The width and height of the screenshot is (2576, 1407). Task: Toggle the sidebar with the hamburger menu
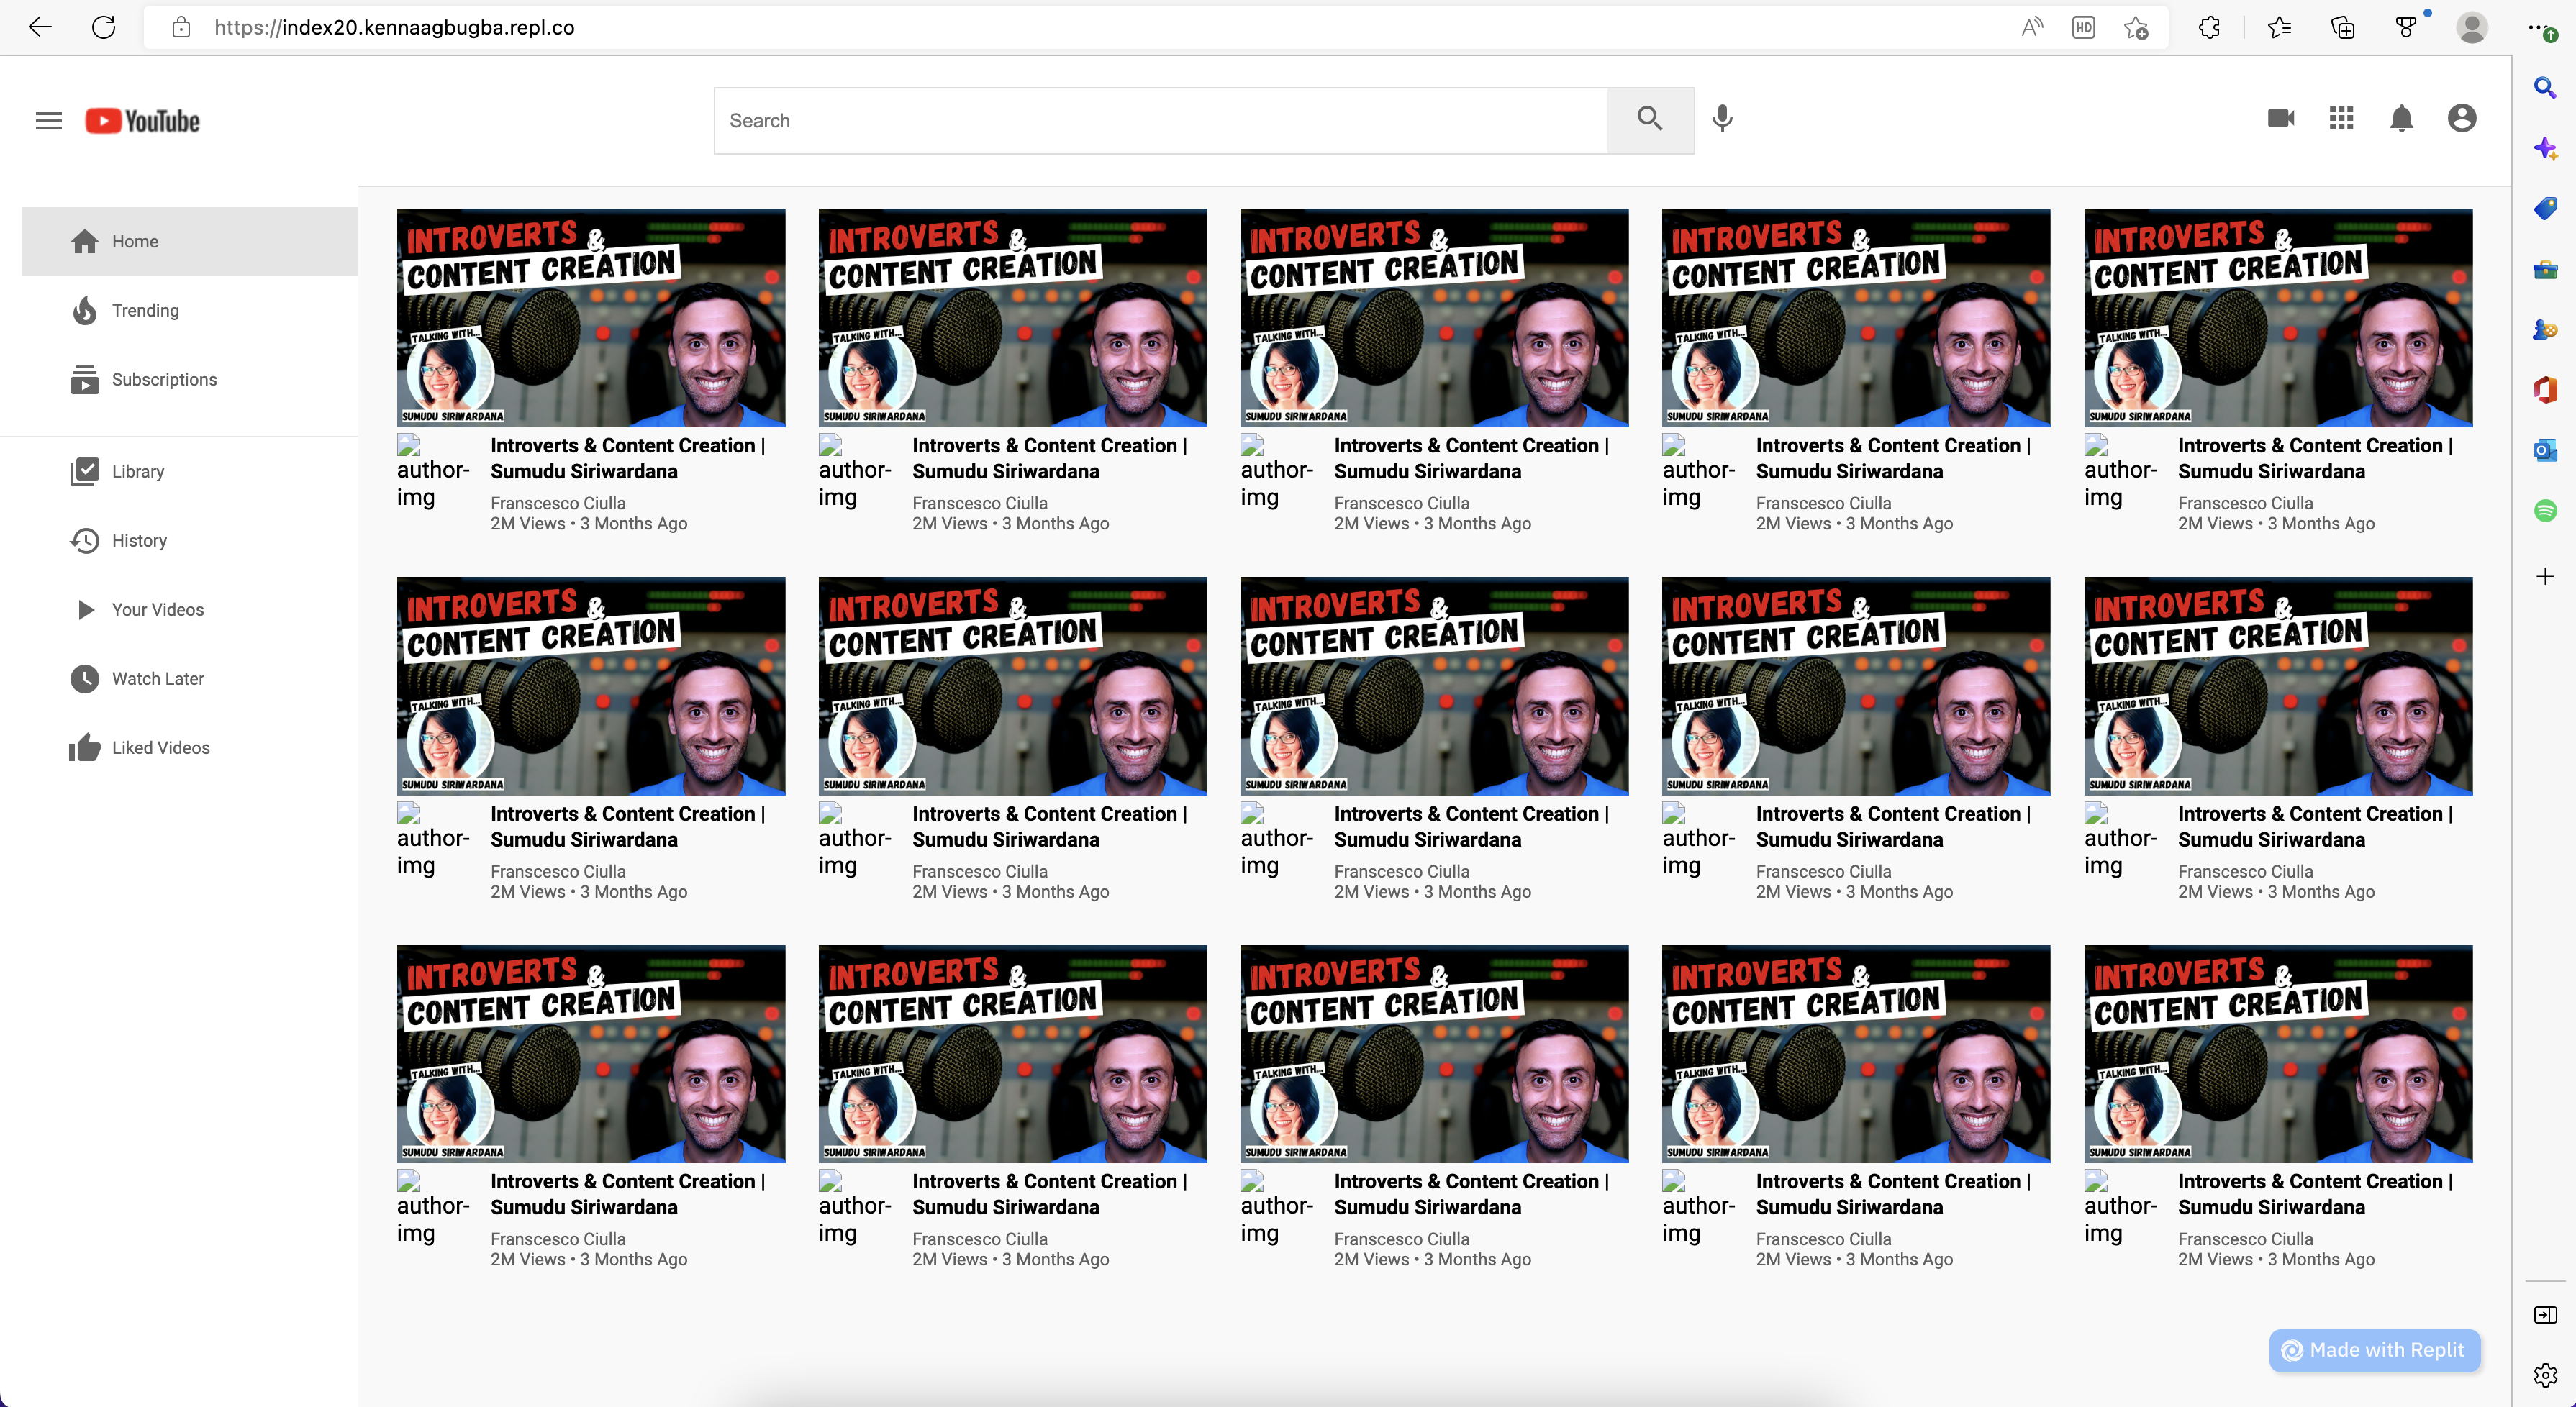point(47,120)
